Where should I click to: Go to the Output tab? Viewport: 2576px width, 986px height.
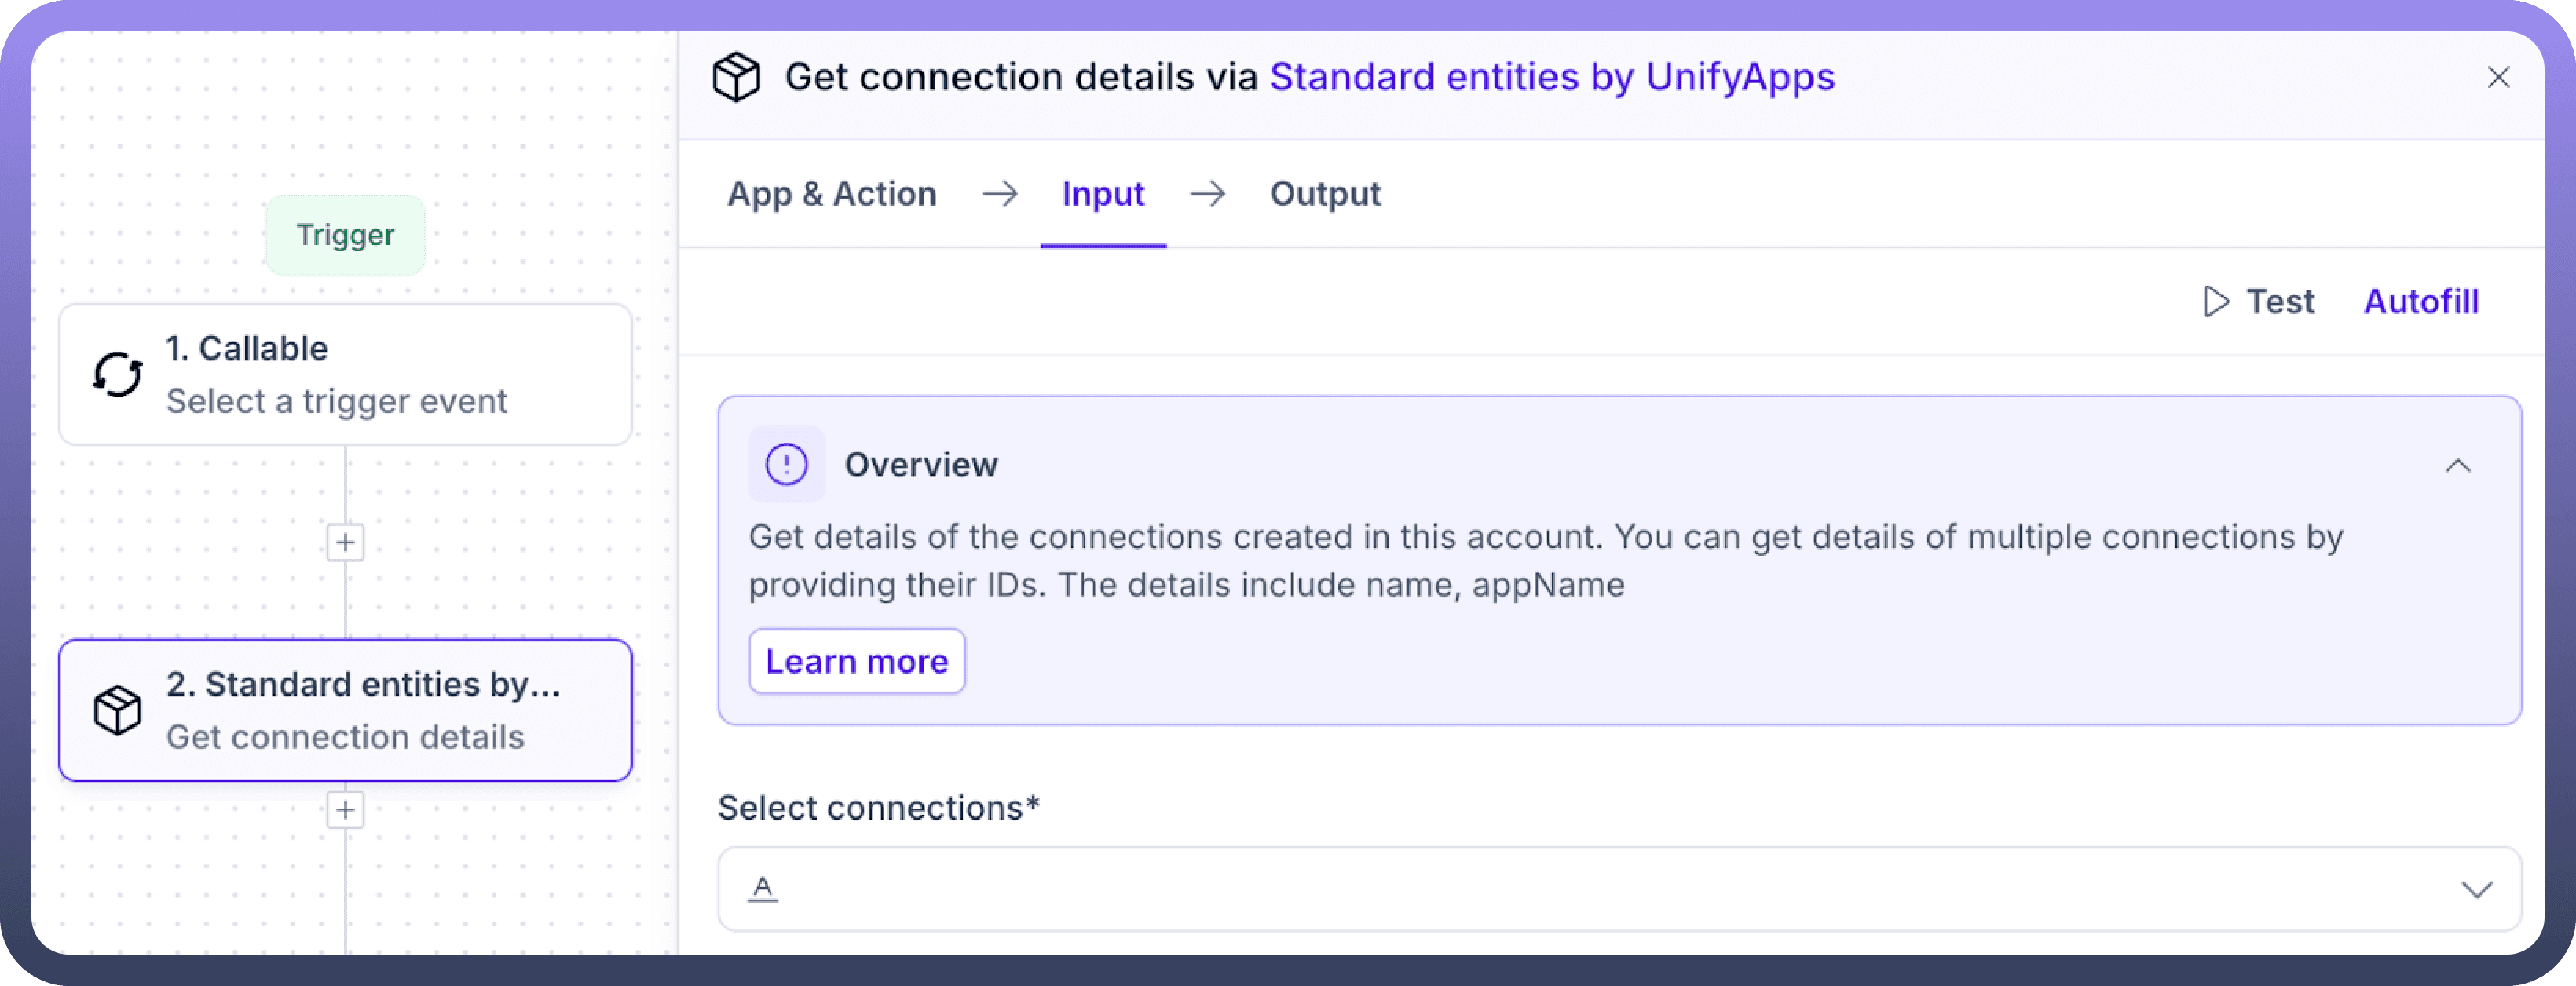coord(1324,194)
